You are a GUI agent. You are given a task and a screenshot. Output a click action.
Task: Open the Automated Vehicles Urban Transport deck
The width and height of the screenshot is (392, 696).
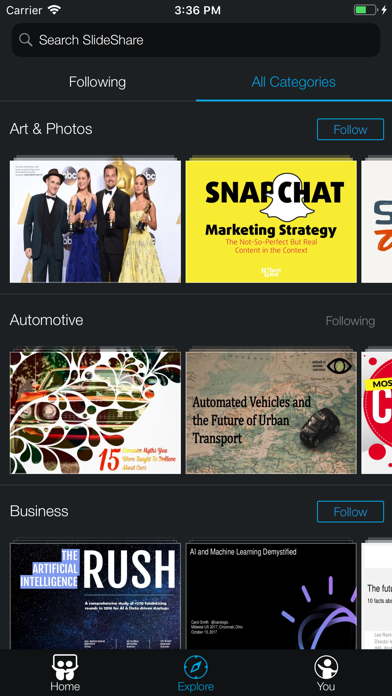tap(271, 412)
